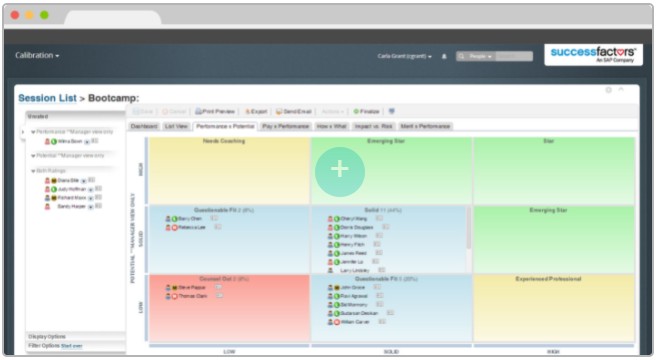The width and height of the screenshot is (657, 360).
Task: Open the notifications bell icon
Action: coord(444,56)
